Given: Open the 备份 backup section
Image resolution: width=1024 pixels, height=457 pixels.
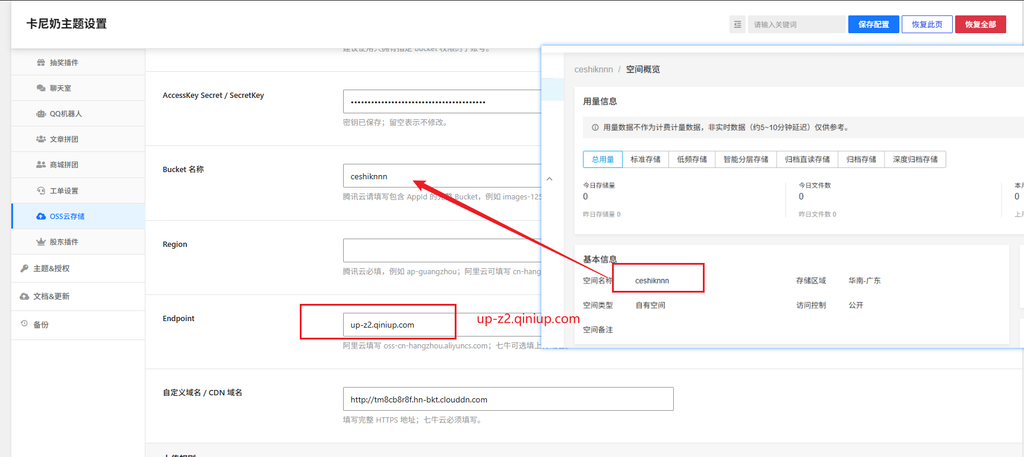Looking at the screenshot, I should coord(78,324).
